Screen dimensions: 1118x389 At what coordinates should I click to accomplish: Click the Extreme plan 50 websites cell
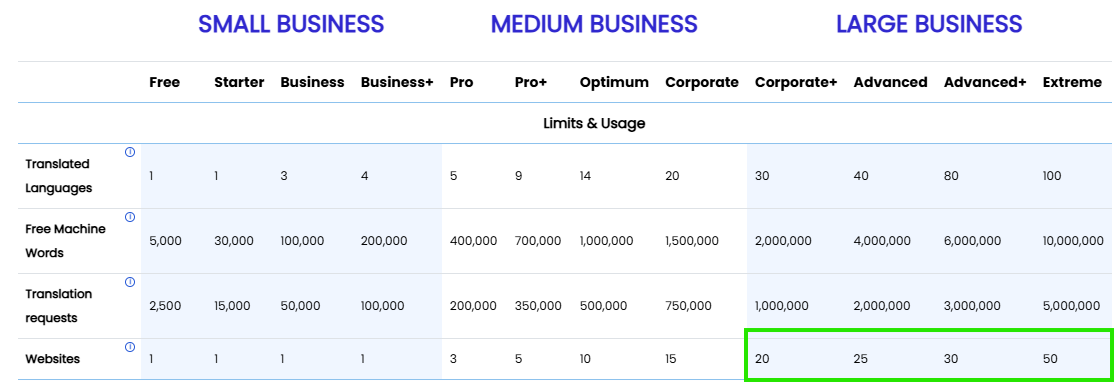click(1050, 359)
